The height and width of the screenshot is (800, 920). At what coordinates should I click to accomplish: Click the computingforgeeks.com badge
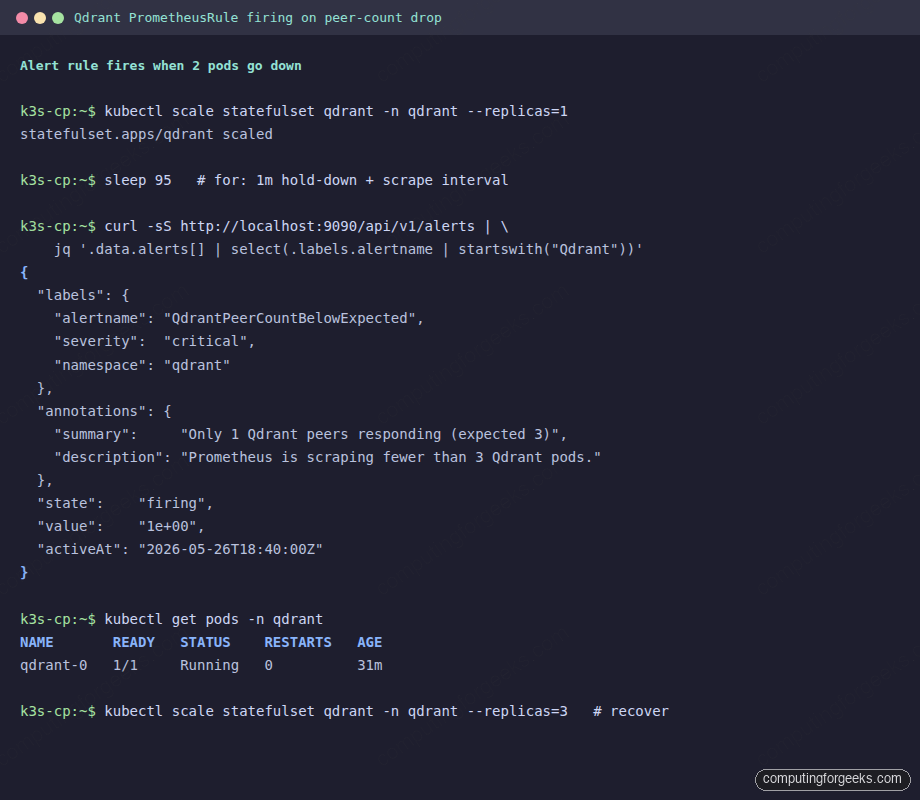click(832, 779)
